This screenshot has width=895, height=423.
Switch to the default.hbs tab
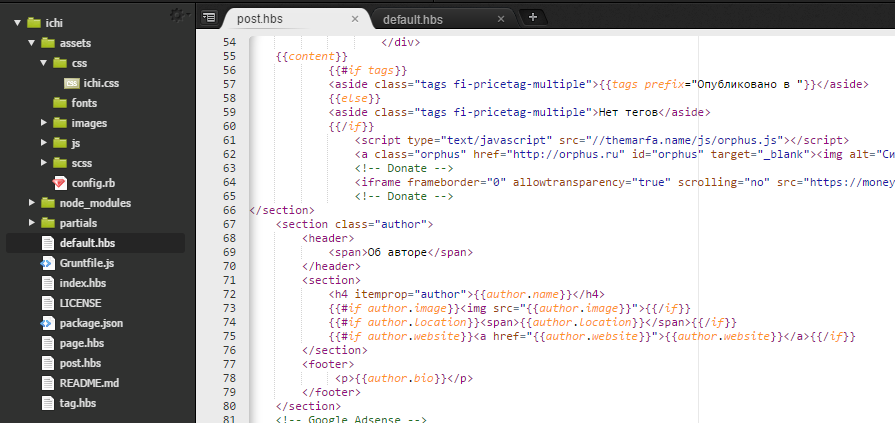tap(413, 19)
